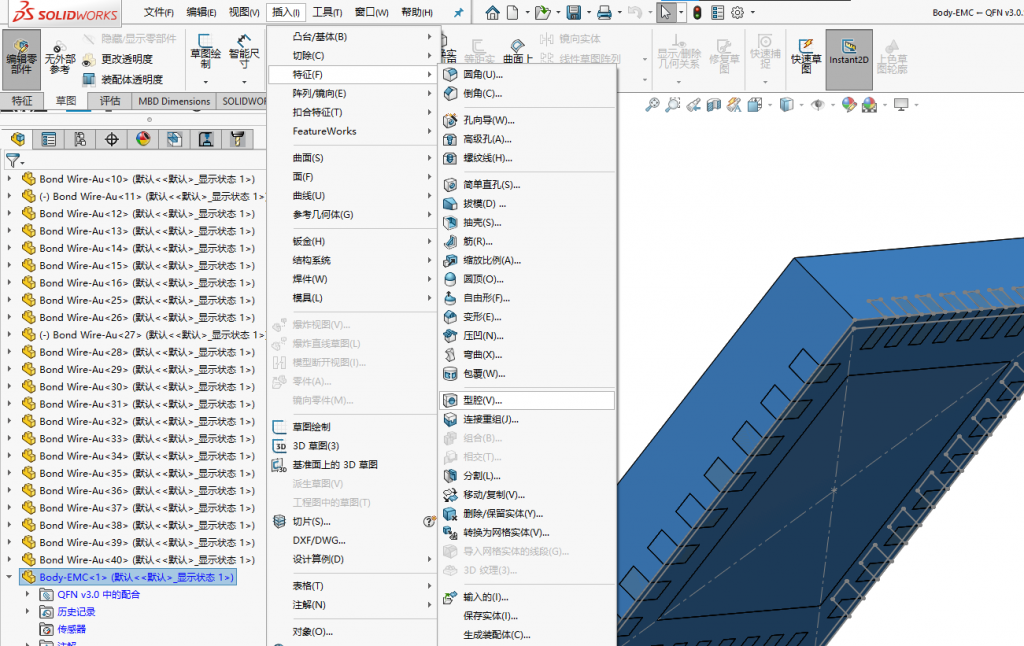Screen dimensions: 1024x646
Task: Choose DXF/DWG... from the Insert menu
Action: [x=353, y=540]
